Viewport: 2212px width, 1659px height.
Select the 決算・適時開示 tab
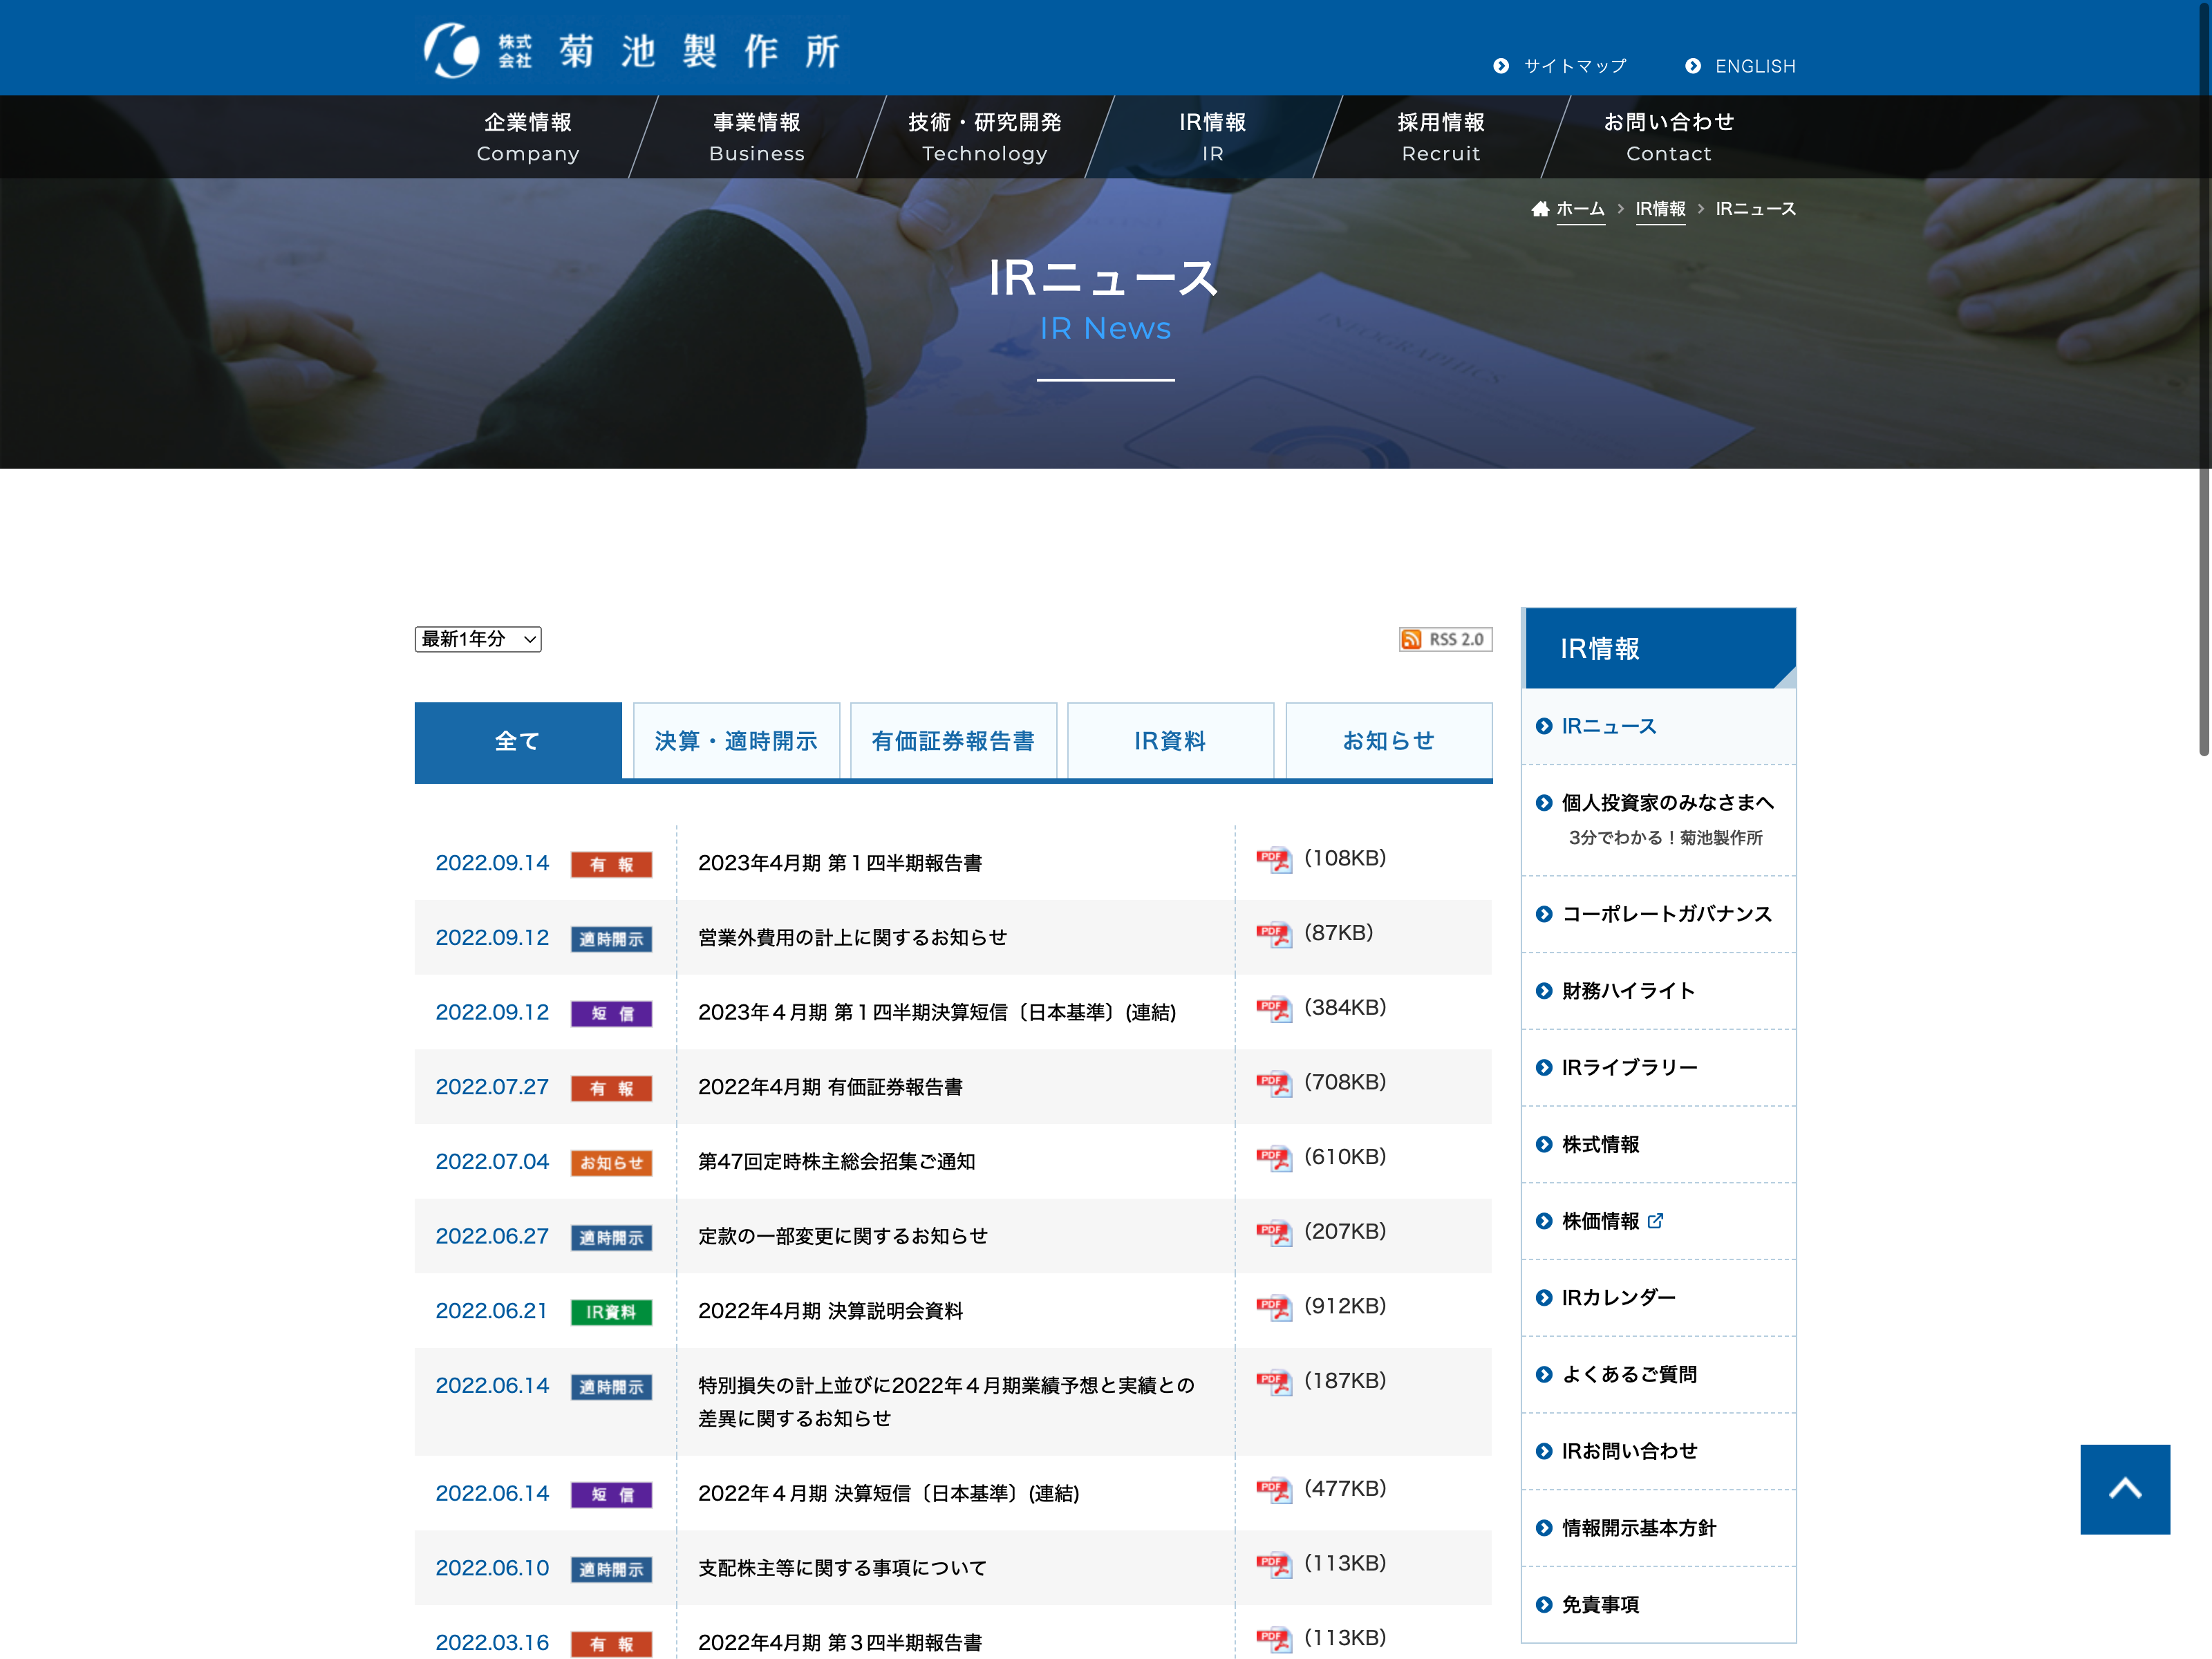736,741
